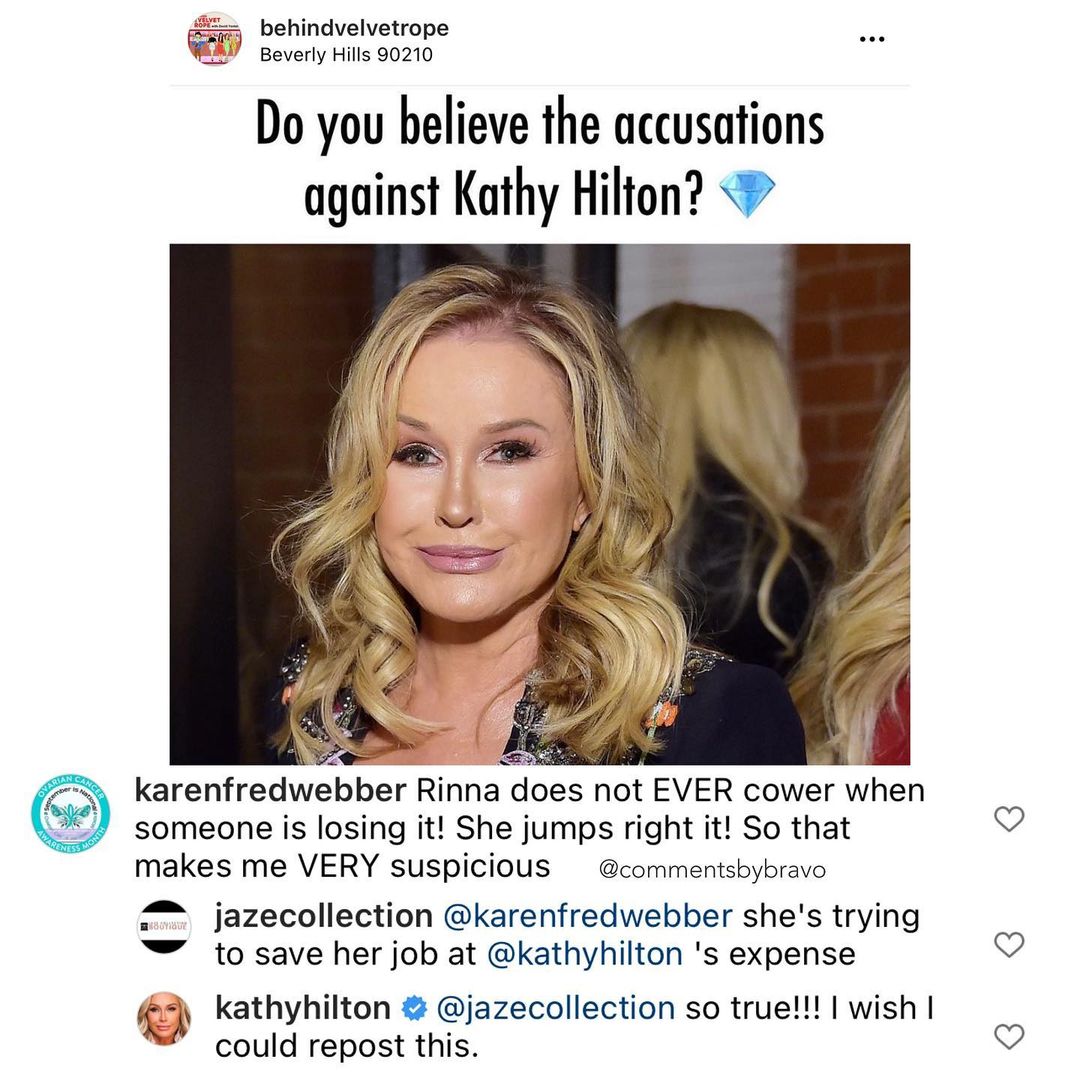1080x1080 pixels.
Task: Like karenfredwebber's comment with heart
Action: tap(1009, 818)
